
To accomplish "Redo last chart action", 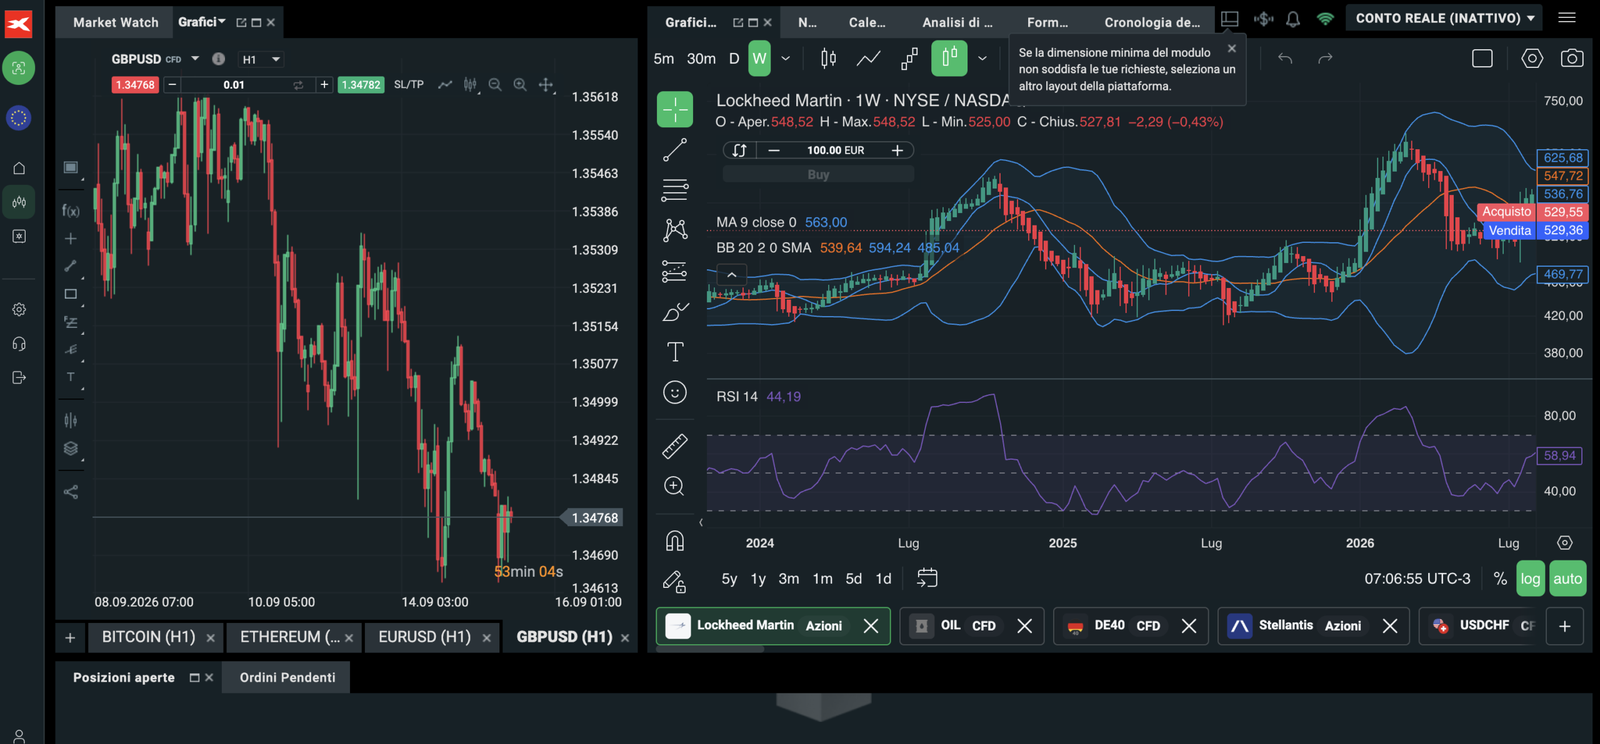I will pos(1325,58).
